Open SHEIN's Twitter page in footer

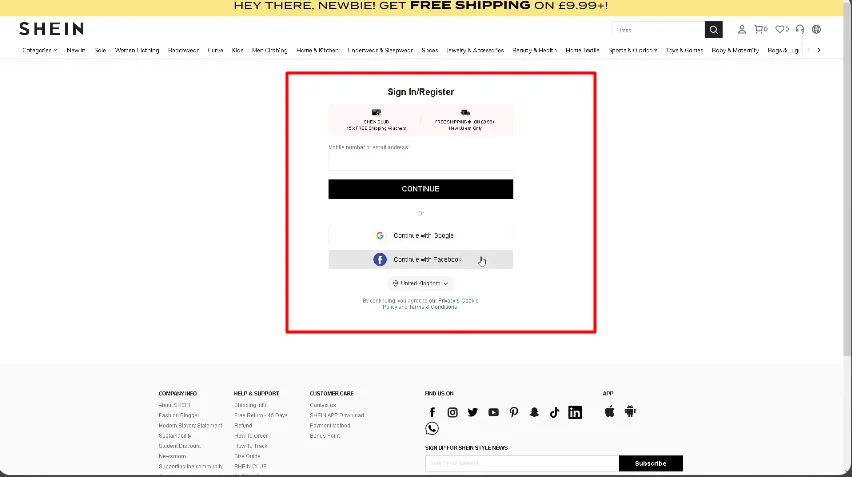tap(473, 412)
